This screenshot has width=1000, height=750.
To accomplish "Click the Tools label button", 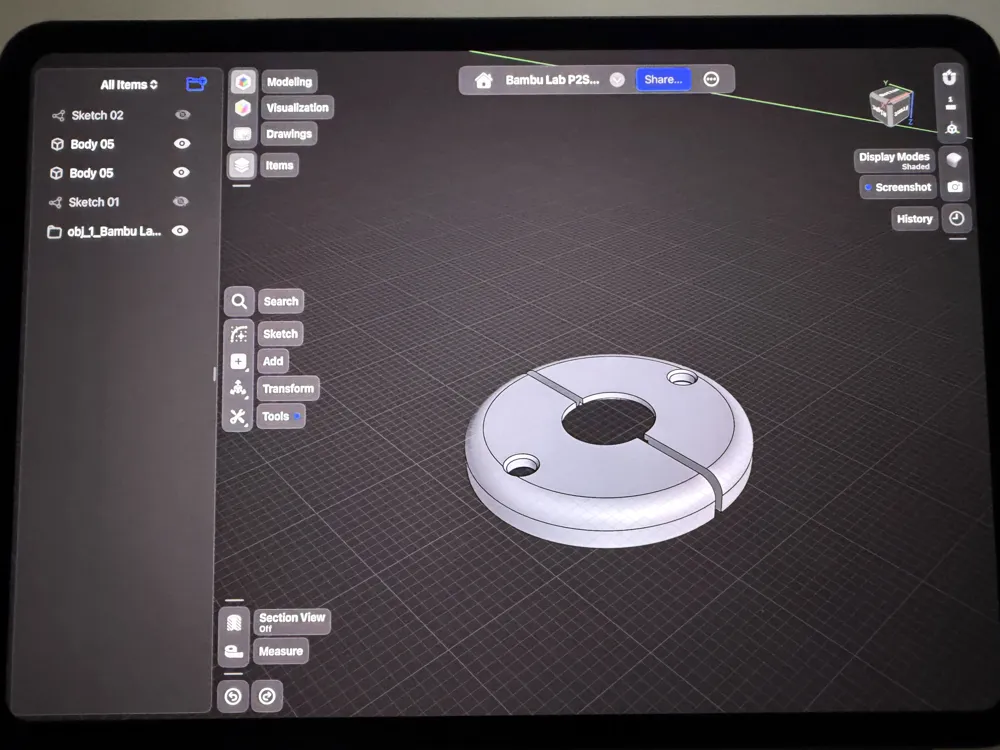I will (281, 416).
